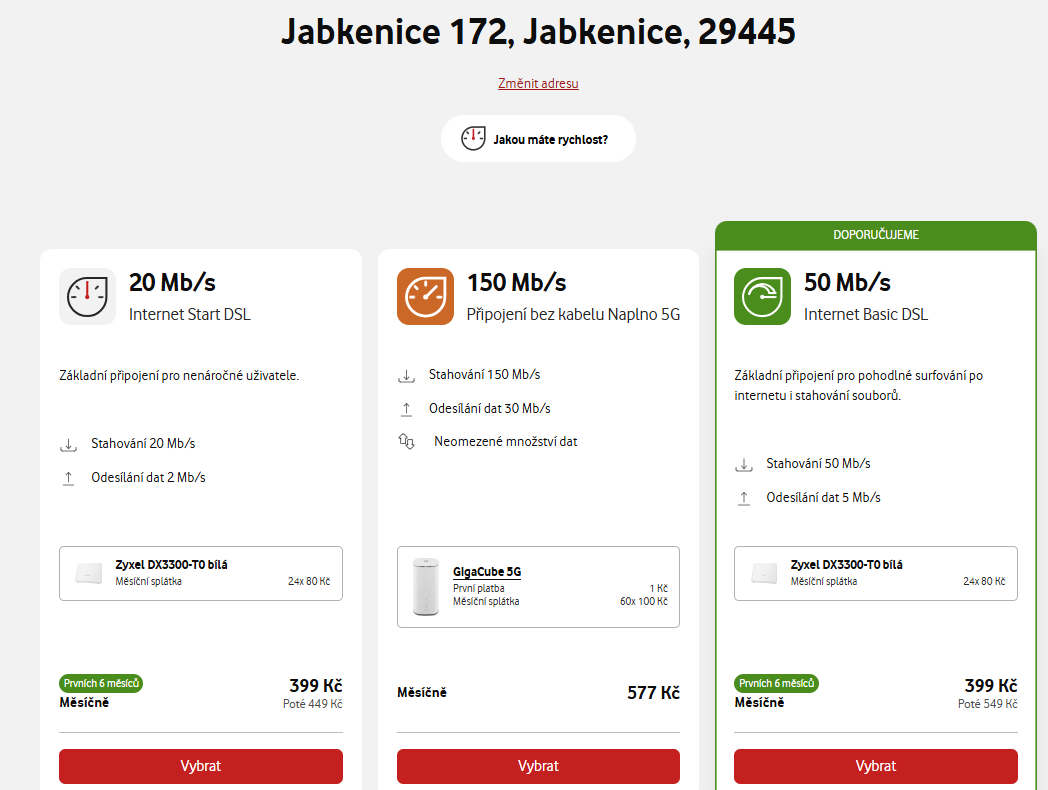Image resolution: width=1048 pixels, height=790 pixels.
Task: Select the Internet Start DSL plan with Vybrat
Action: [201, 766]
